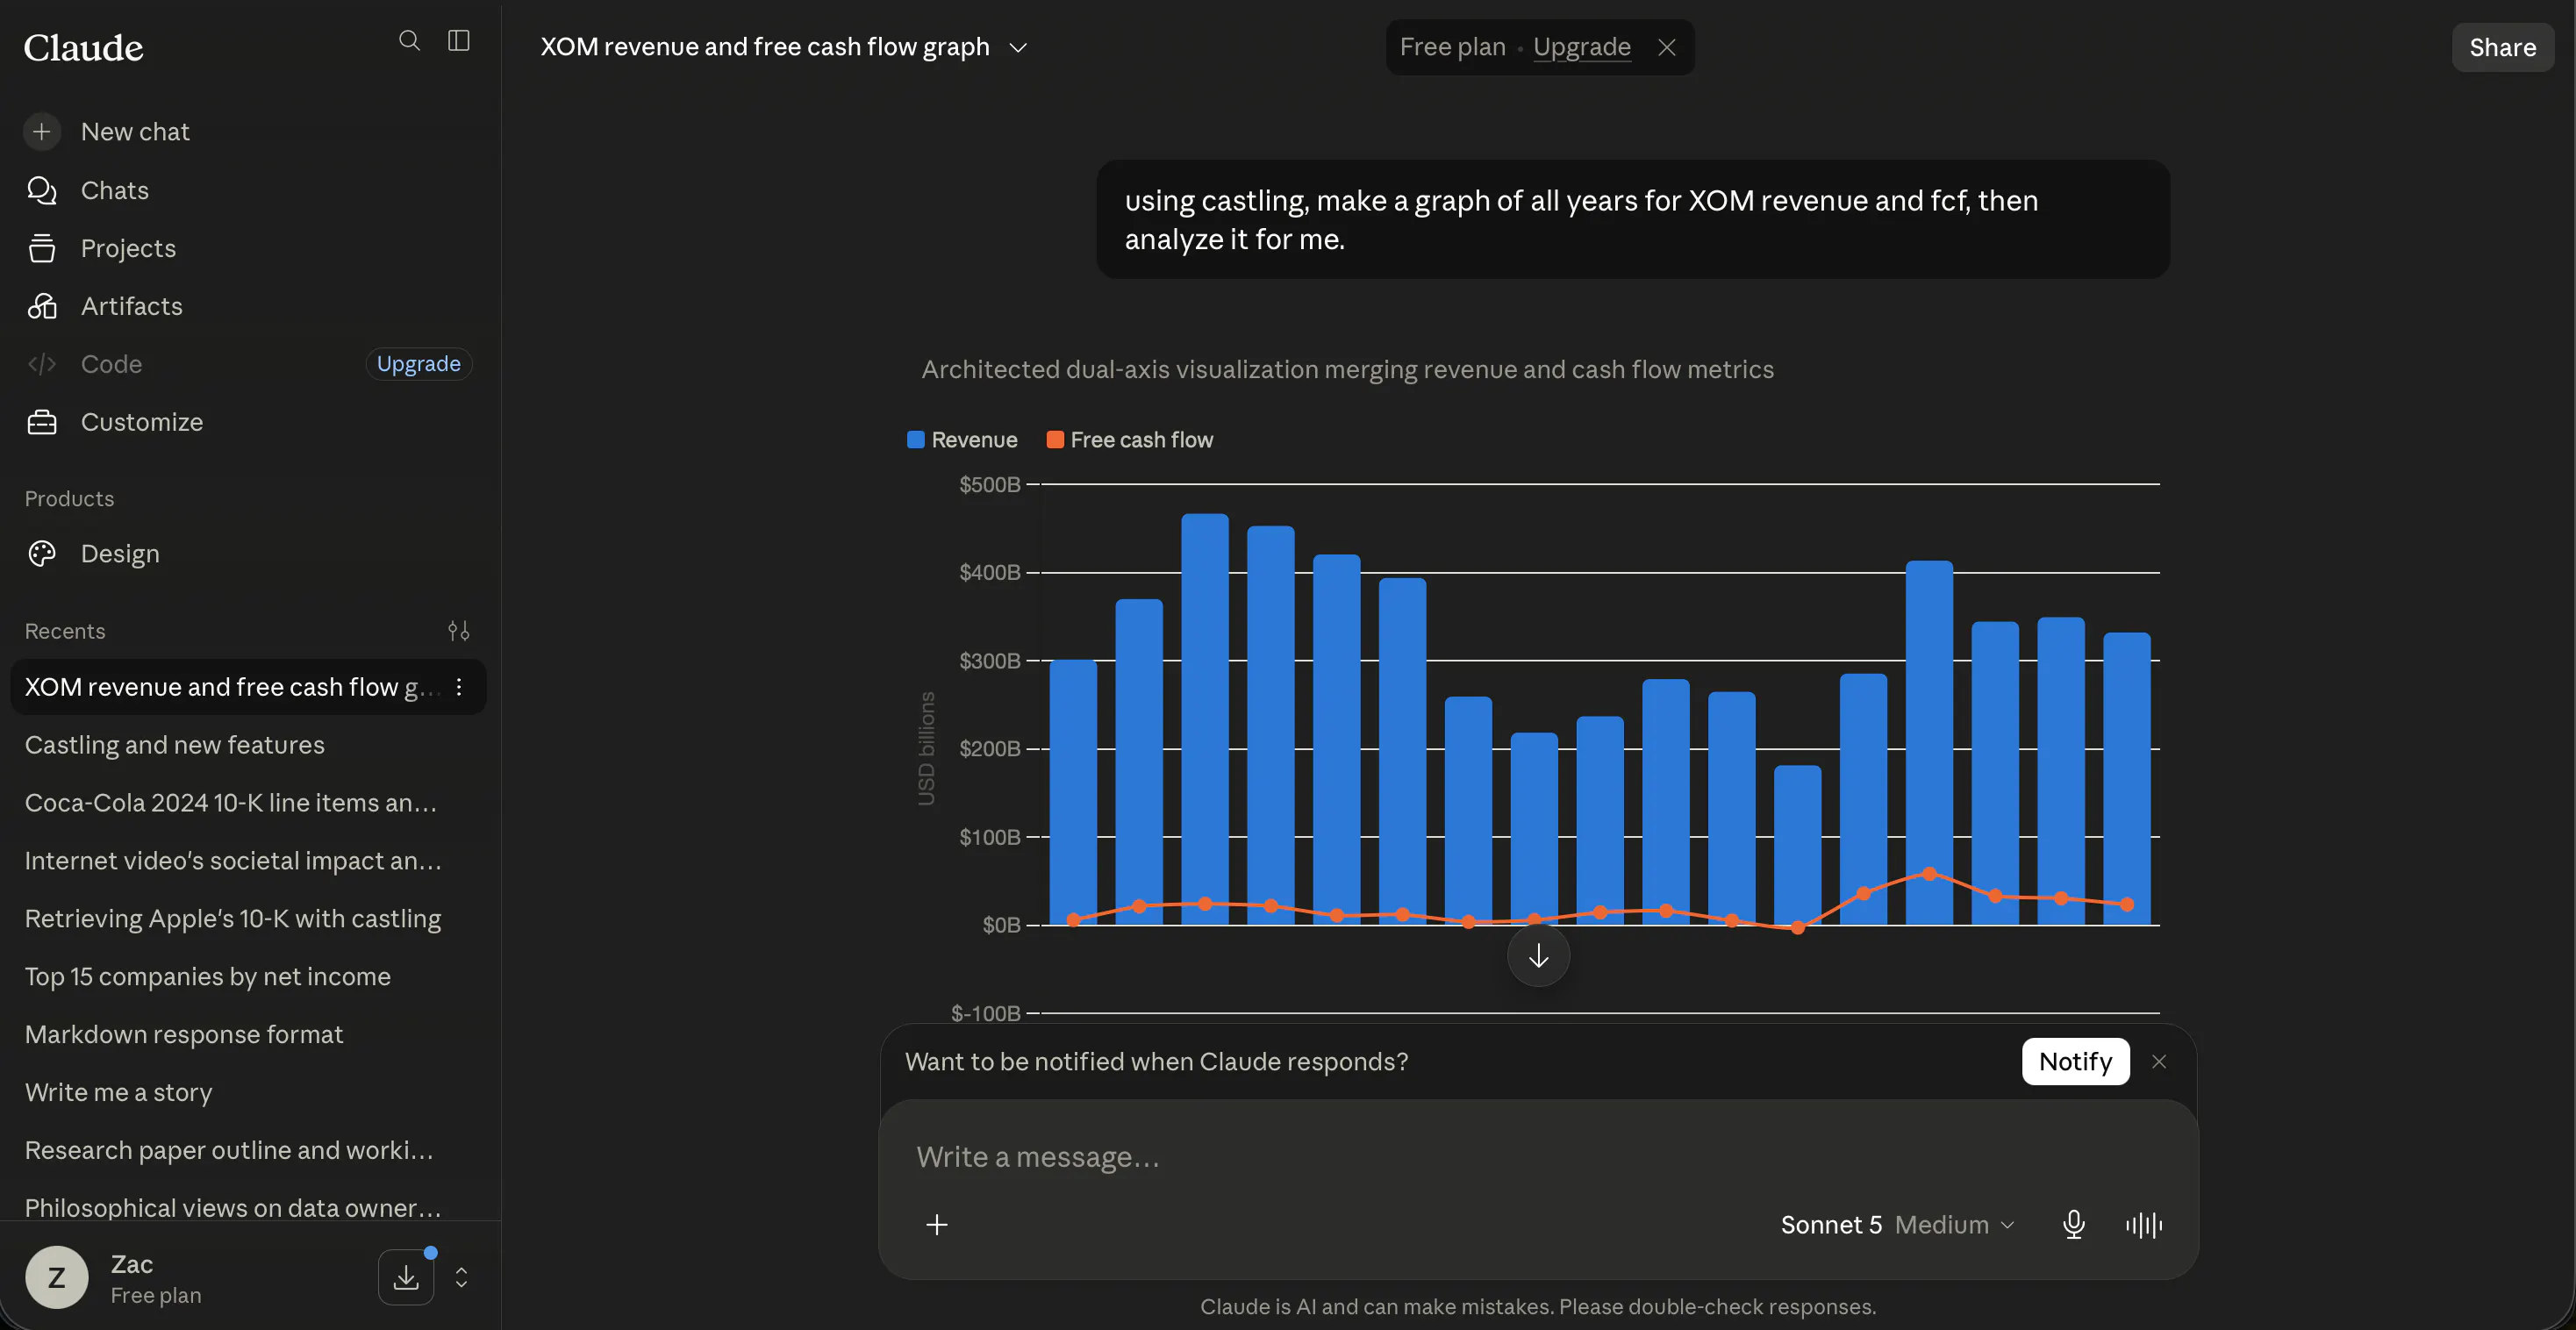Expand the account menu for Zac
This screenshot has height=1330, width=2576.
point(461,1277)
